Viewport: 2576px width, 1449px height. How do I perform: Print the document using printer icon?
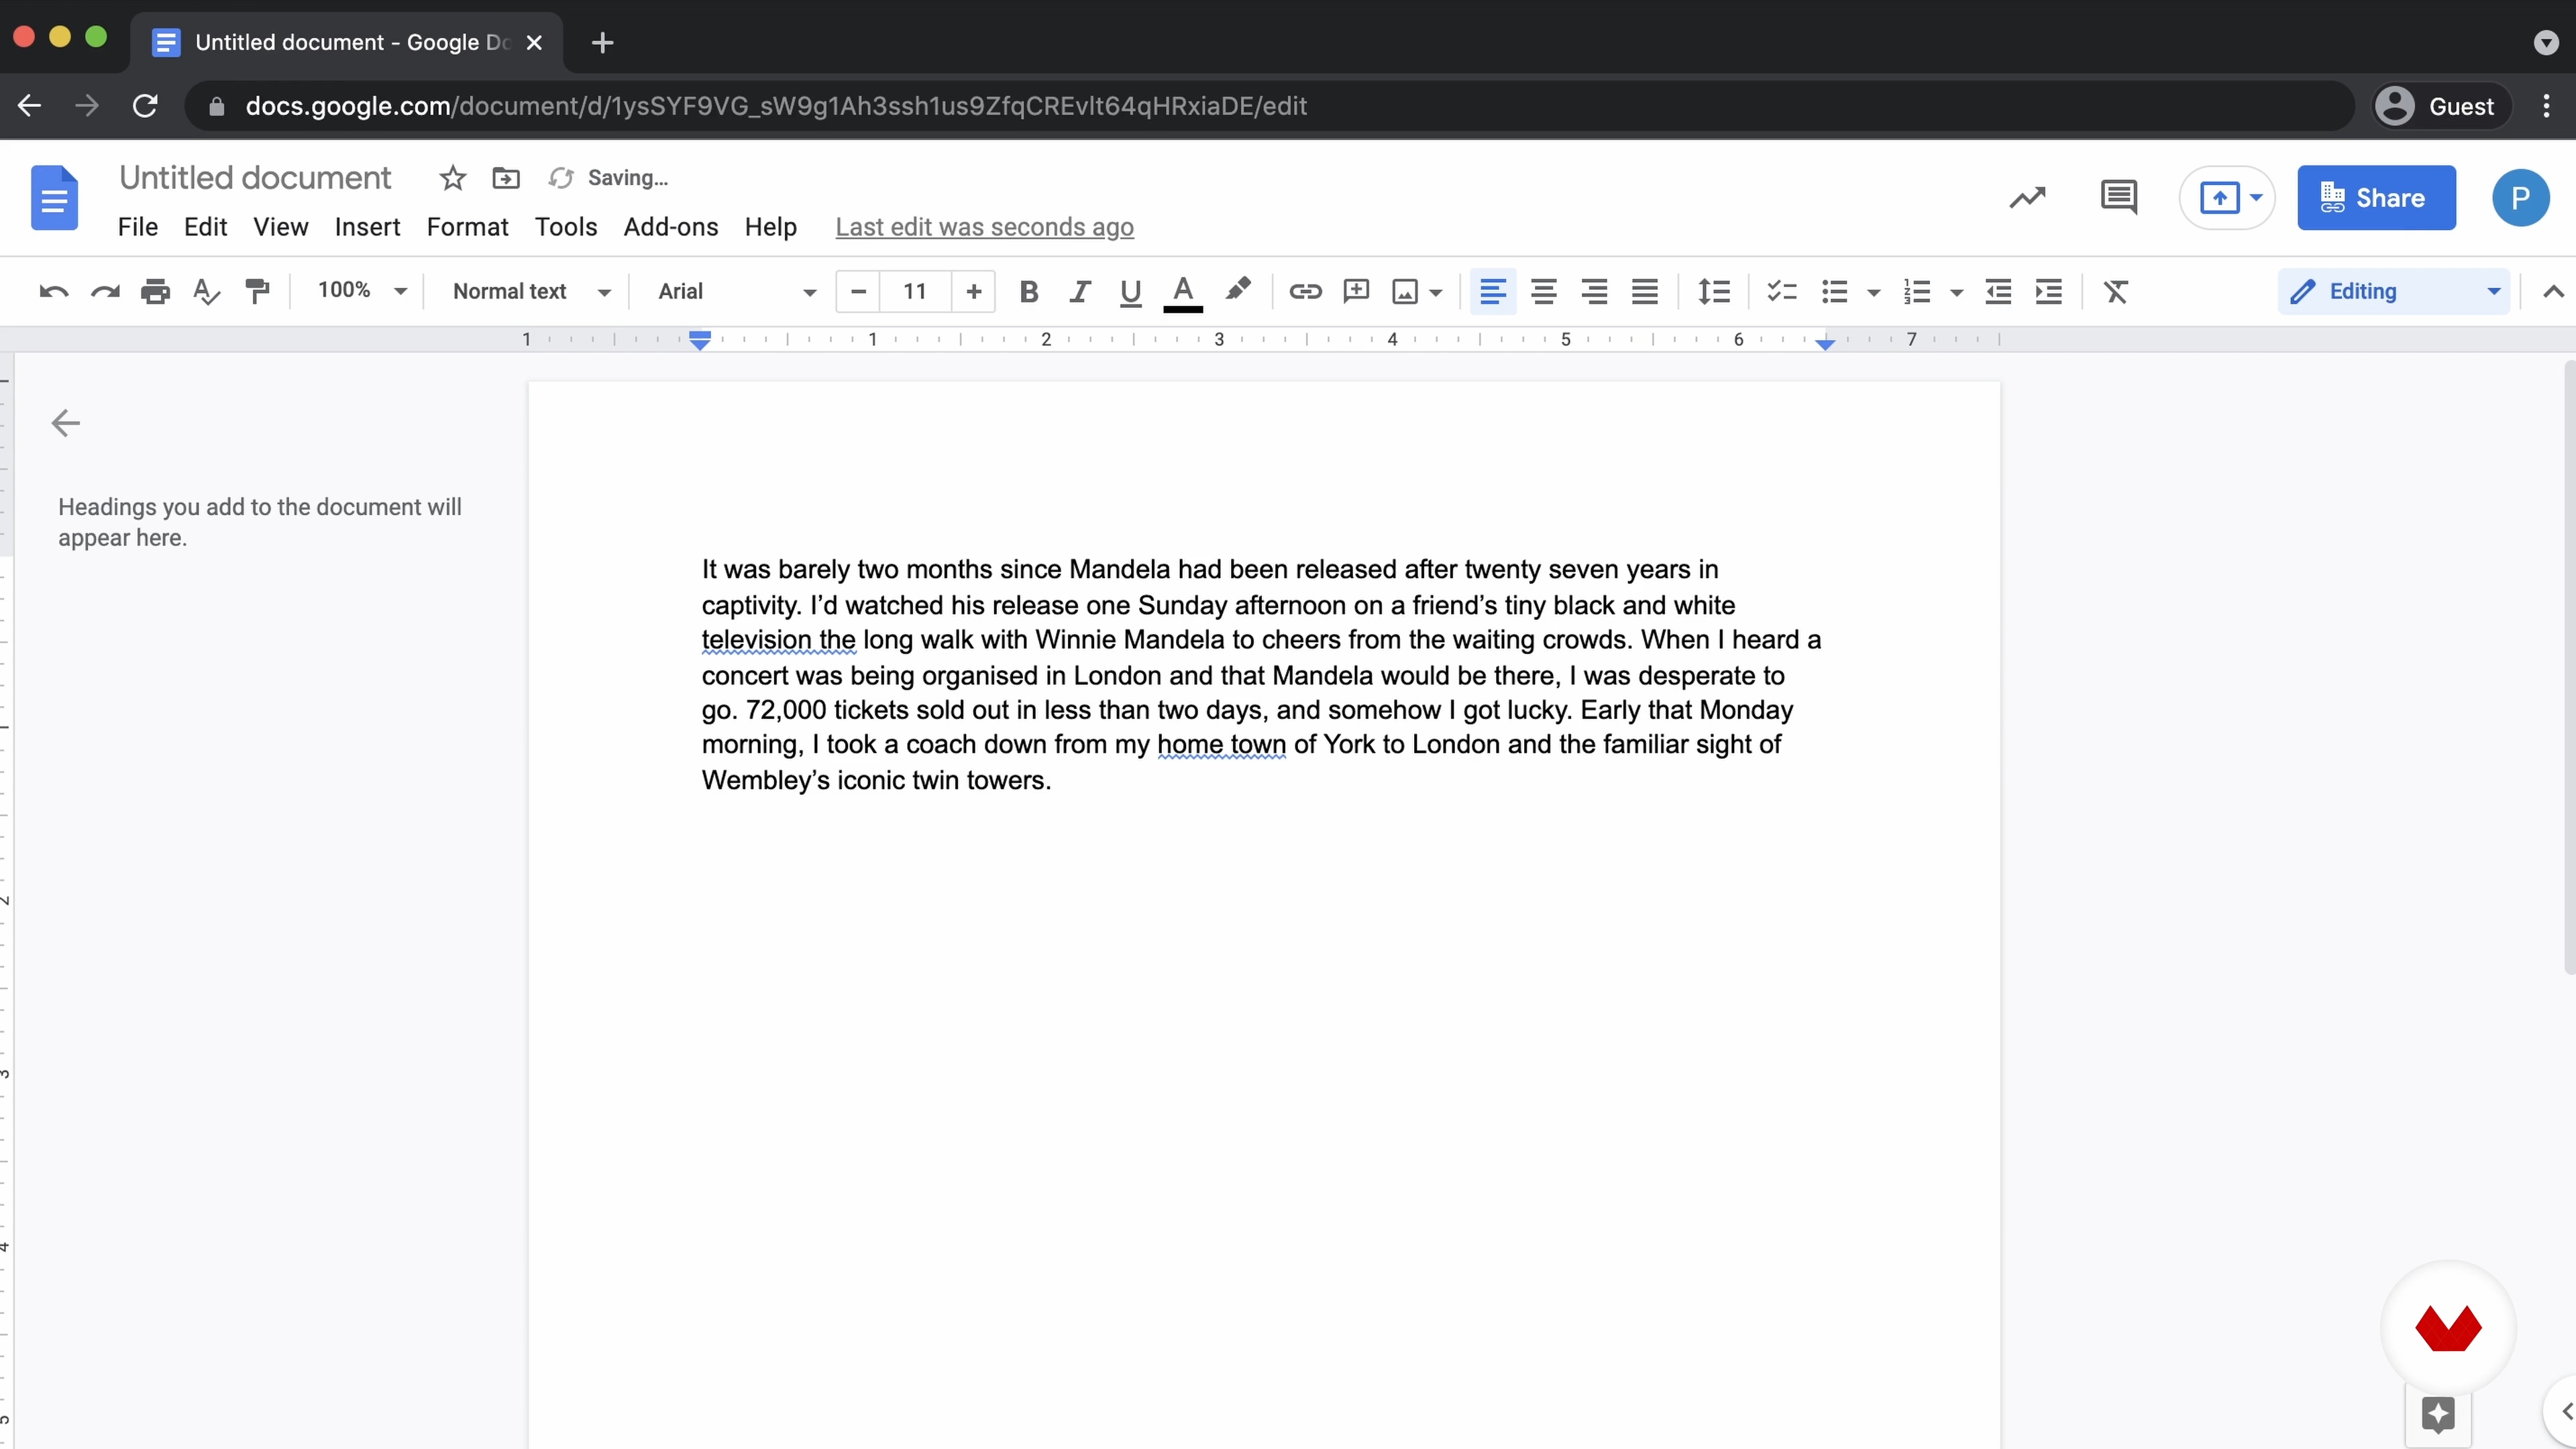[x=155, y=291]
